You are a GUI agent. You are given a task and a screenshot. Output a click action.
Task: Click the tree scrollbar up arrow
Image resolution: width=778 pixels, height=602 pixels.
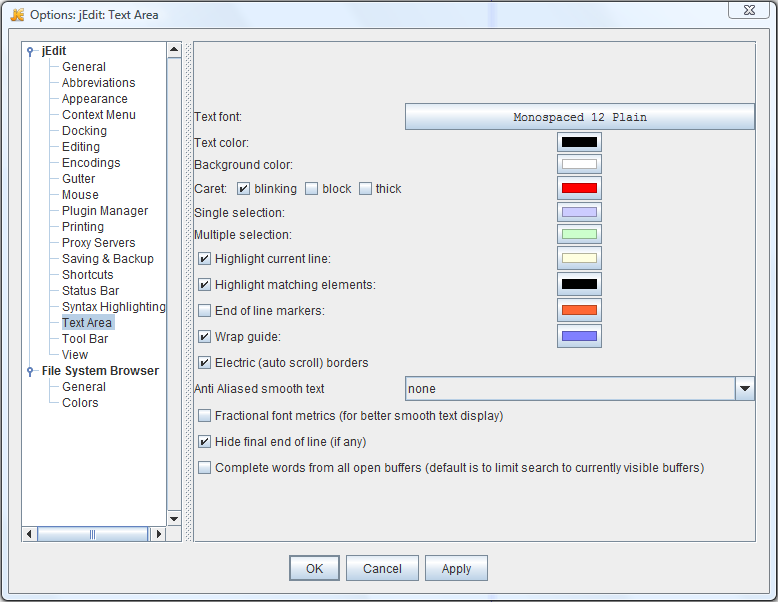(174, 50)
